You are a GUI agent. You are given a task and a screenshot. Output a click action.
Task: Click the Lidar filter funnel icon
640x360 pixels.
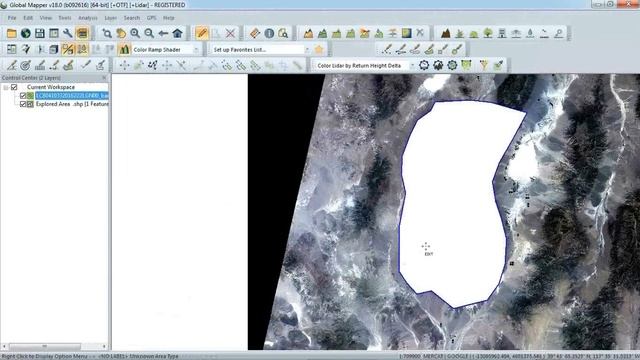(484, 65)
